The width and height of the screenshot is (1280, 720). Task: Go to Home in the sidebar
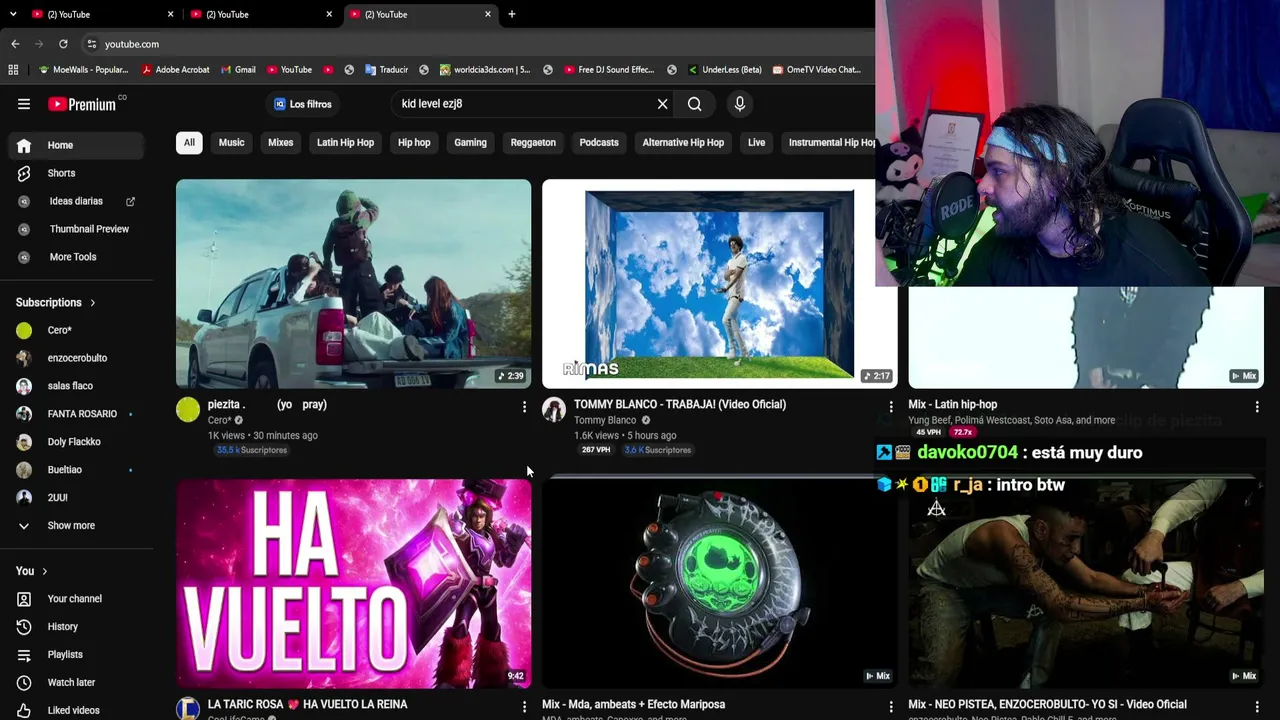(76, 145)
